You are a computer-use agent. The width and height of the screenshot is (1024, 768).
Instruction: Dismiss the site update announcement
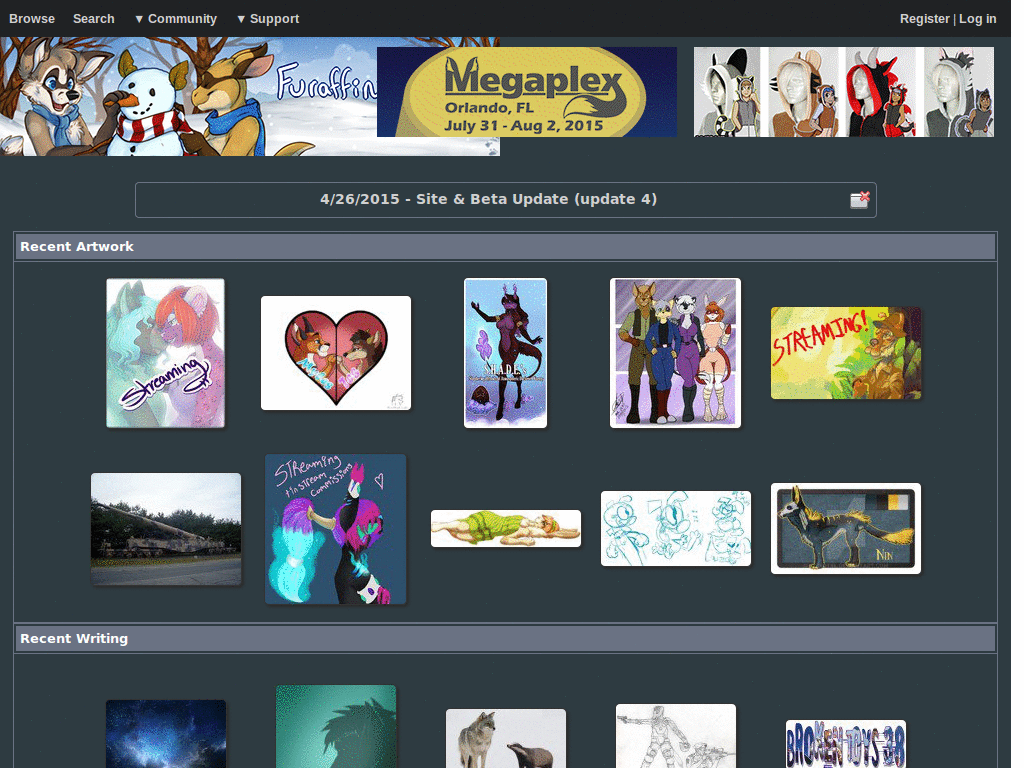858,199
